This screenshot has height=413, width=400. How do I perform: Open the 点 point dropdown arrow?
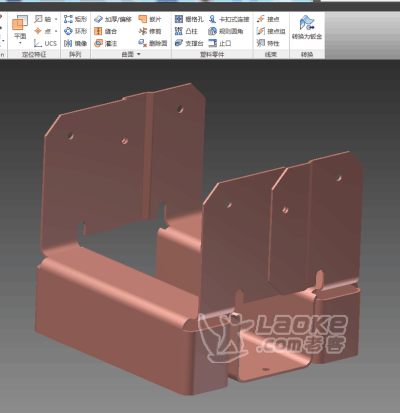[x=56, y=31]
